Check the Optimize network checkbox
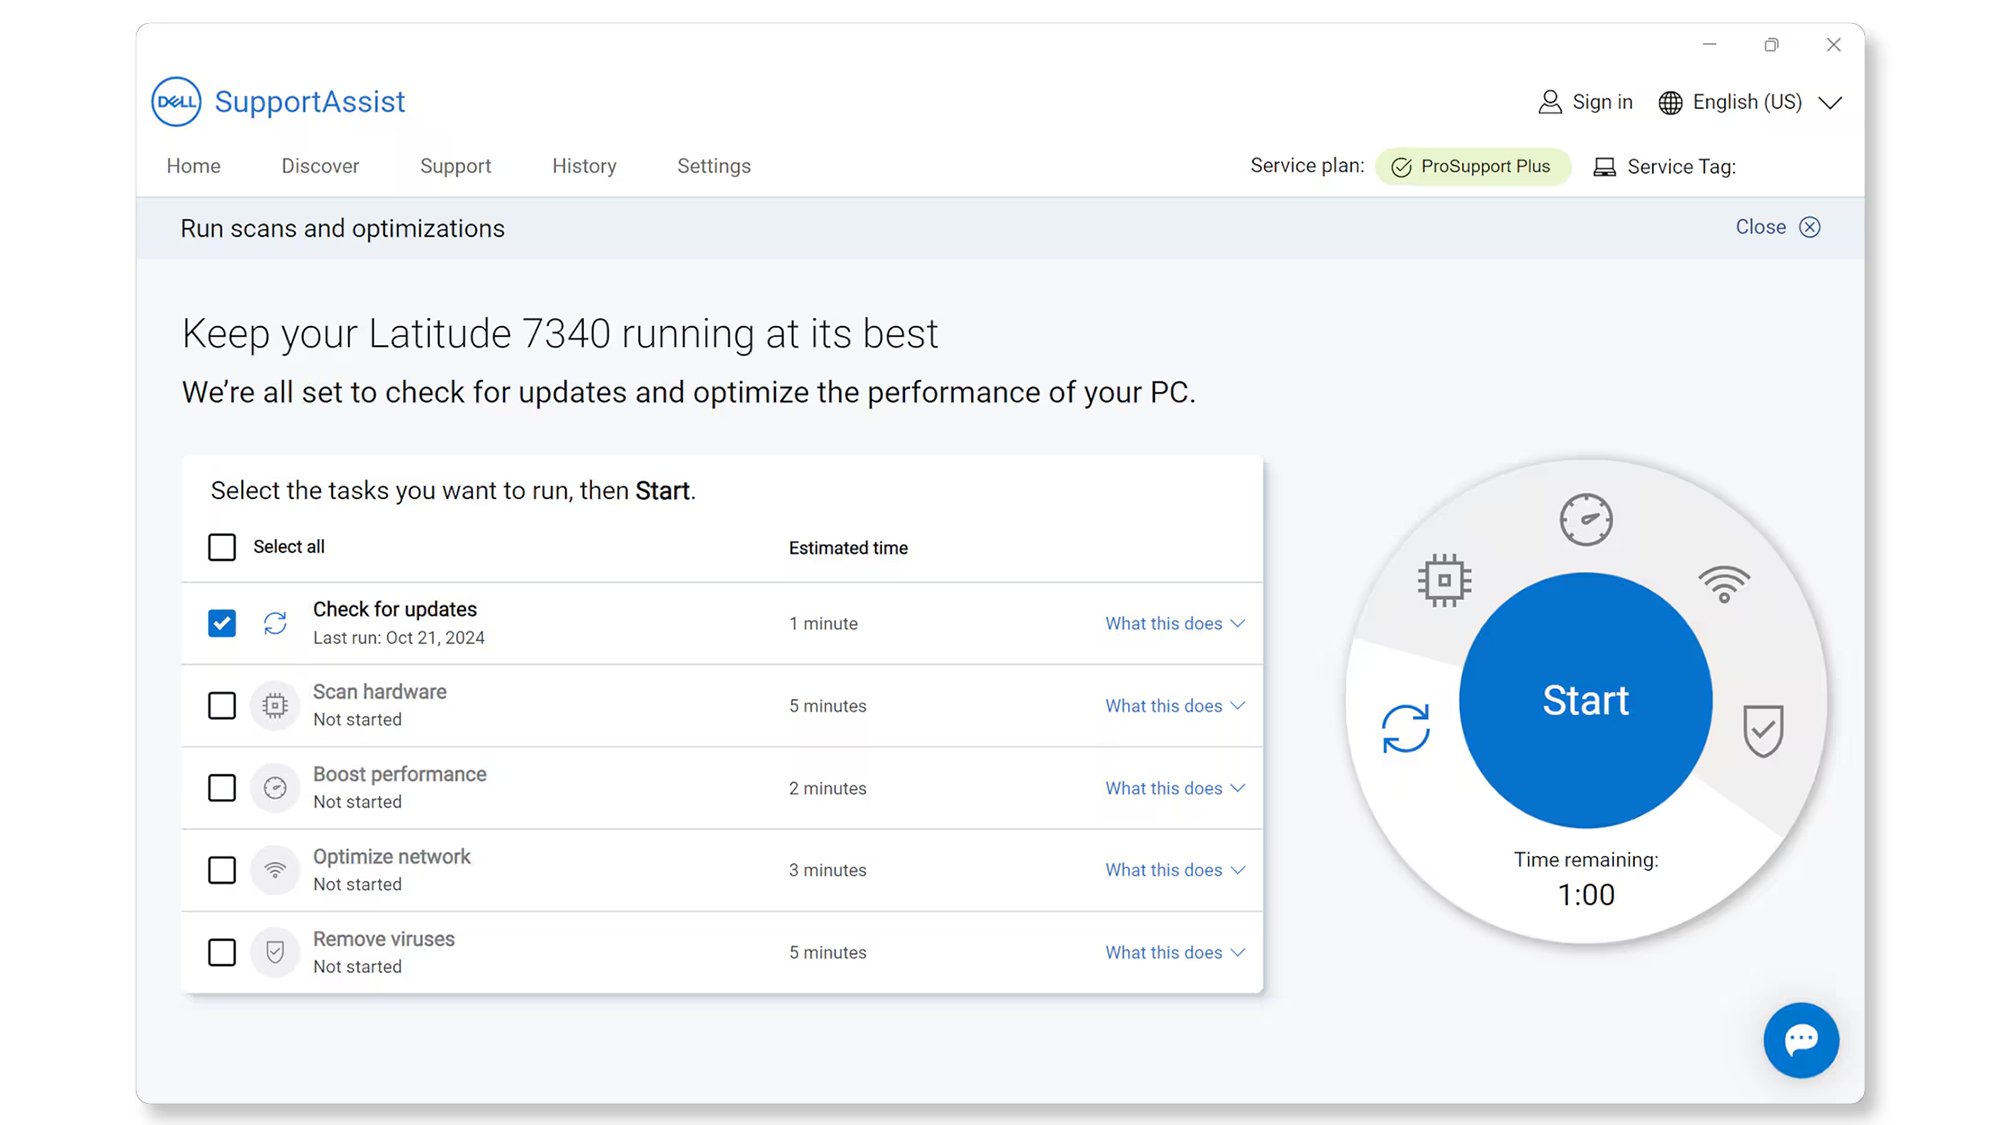The height and width of the screenshot is (1125, 2000). [222, 870]
